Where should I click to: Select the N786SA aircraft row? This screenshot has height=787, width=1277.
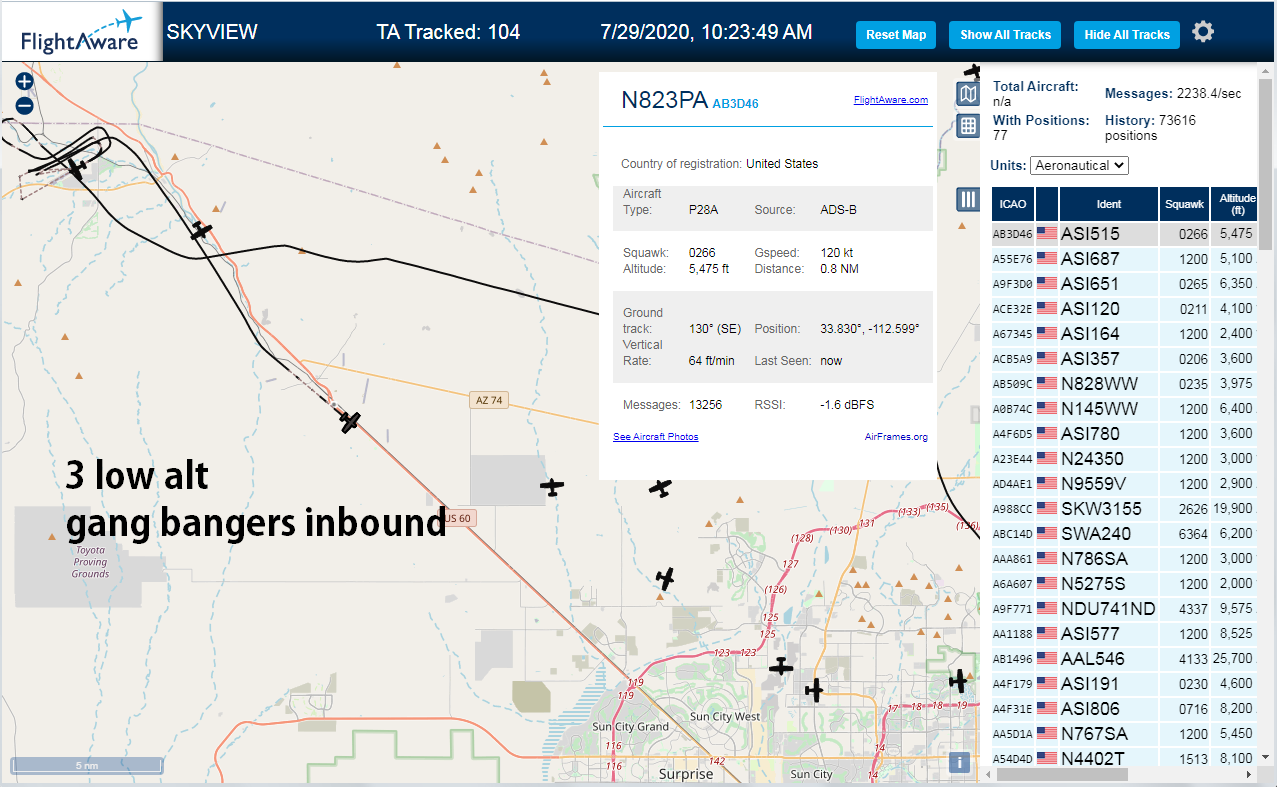(x=1124, y=559)
